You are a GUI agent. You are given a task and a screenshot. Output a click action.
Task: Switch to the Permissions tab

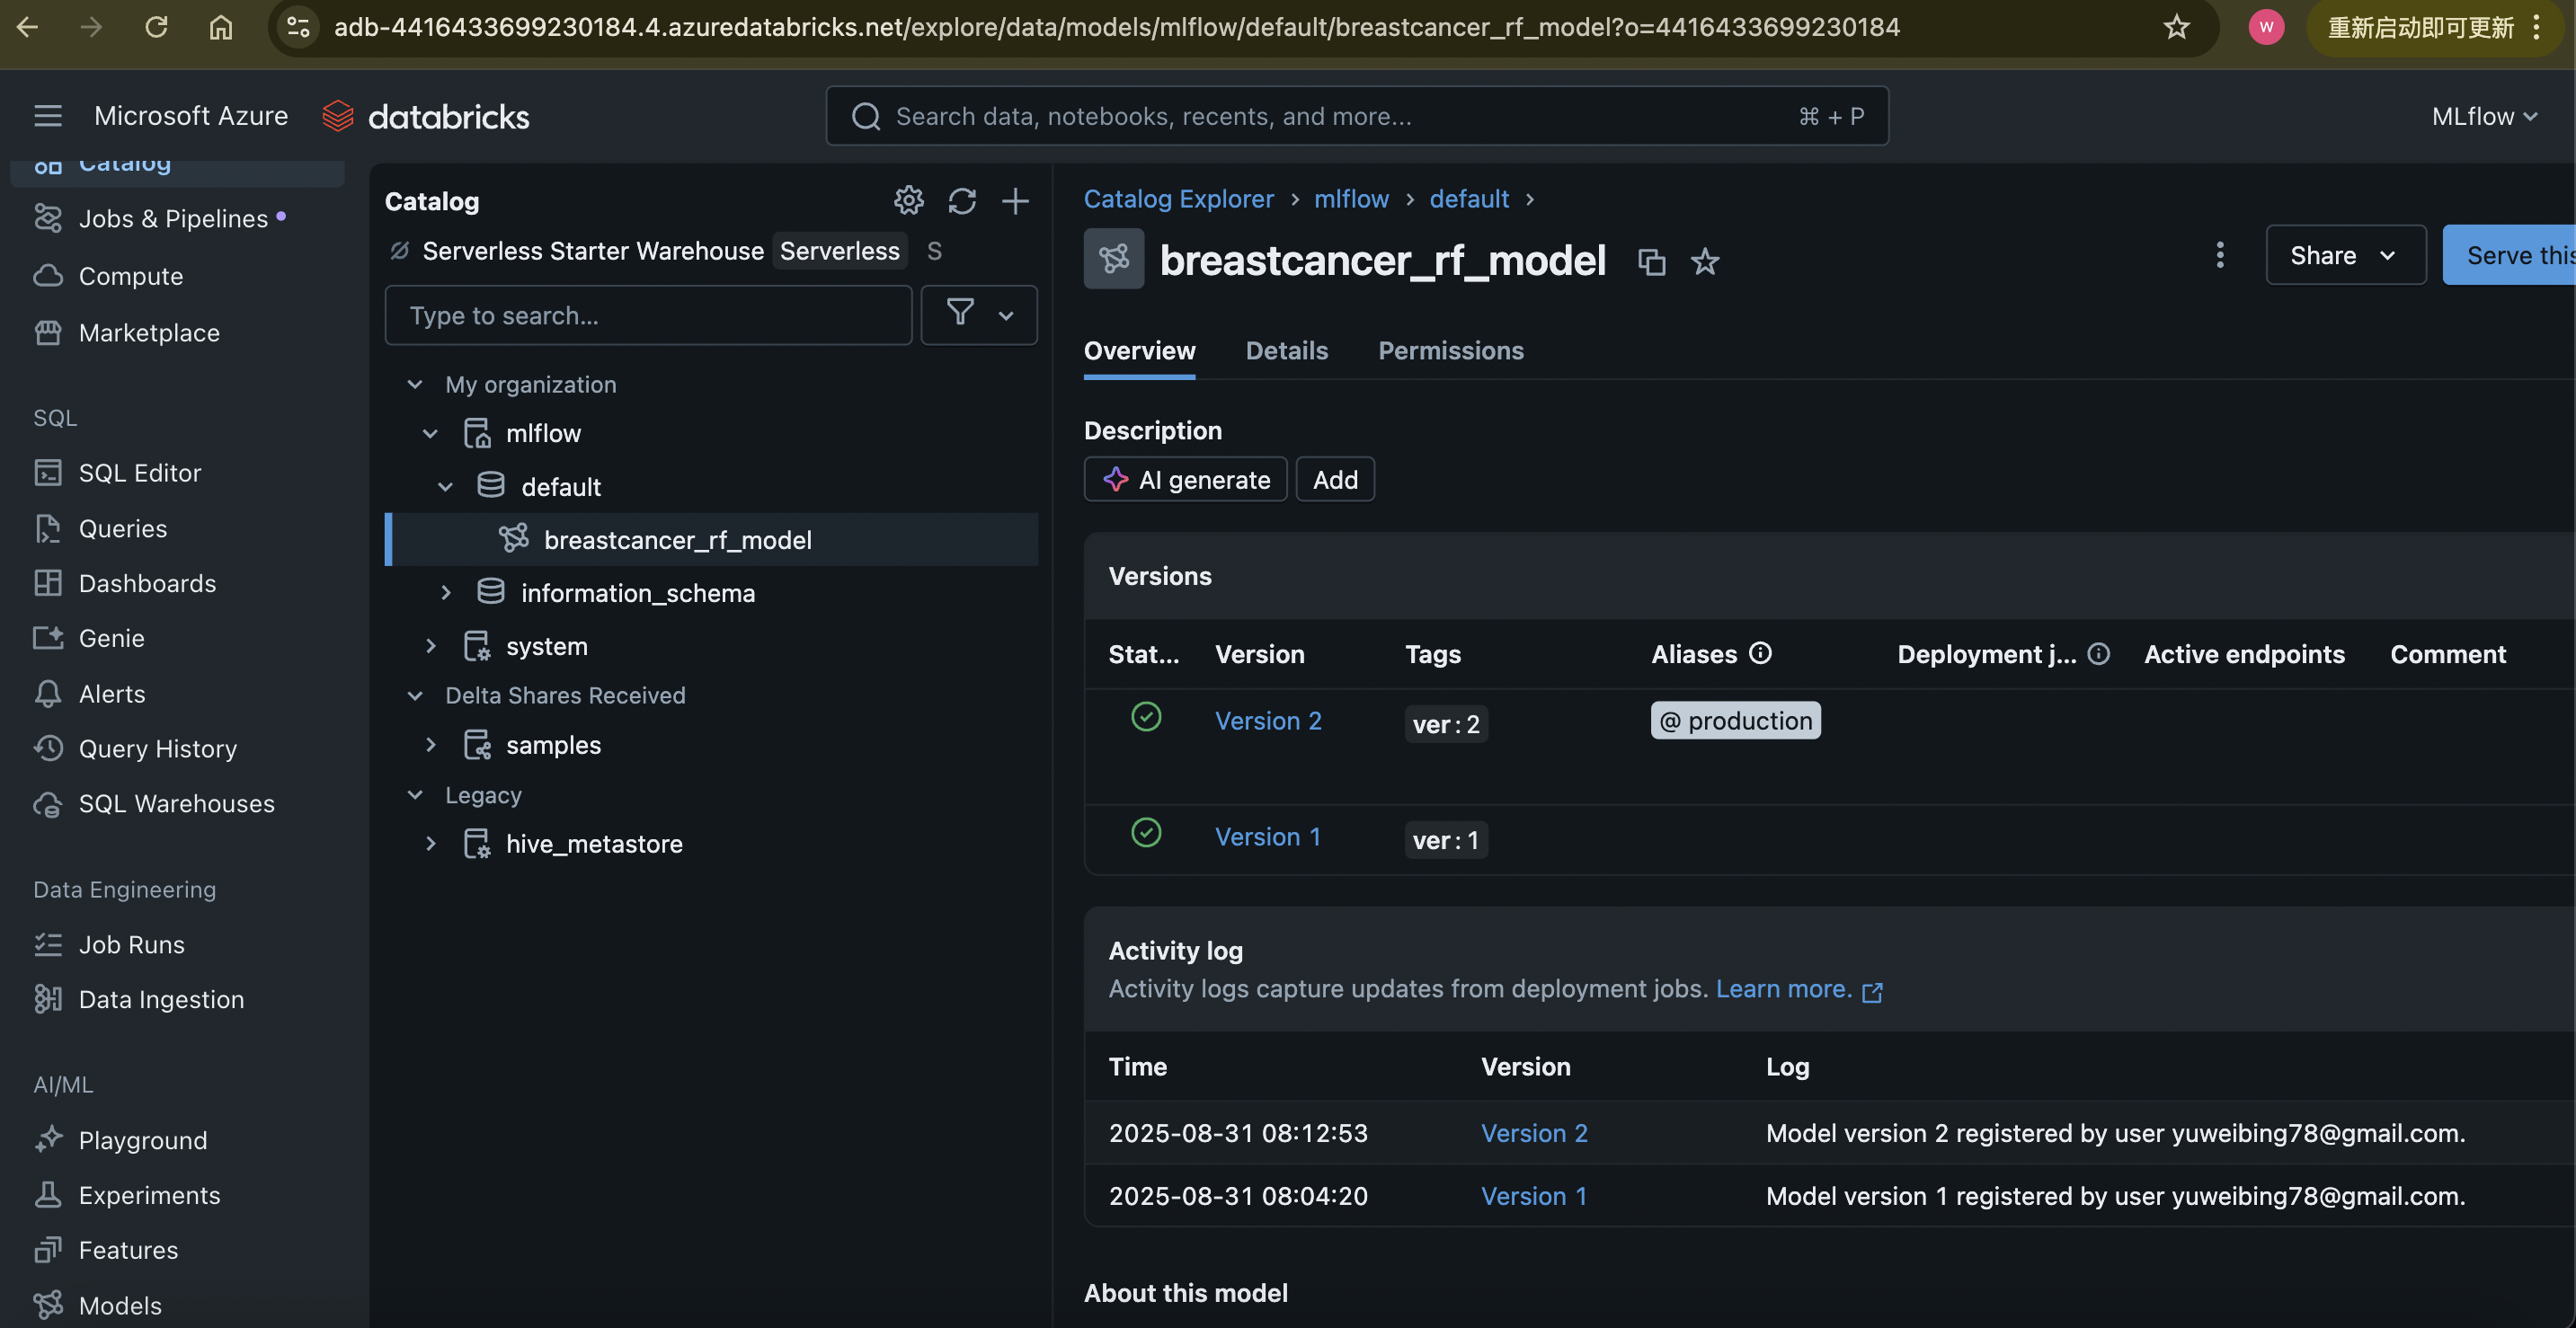click(x=1451, y=351)
